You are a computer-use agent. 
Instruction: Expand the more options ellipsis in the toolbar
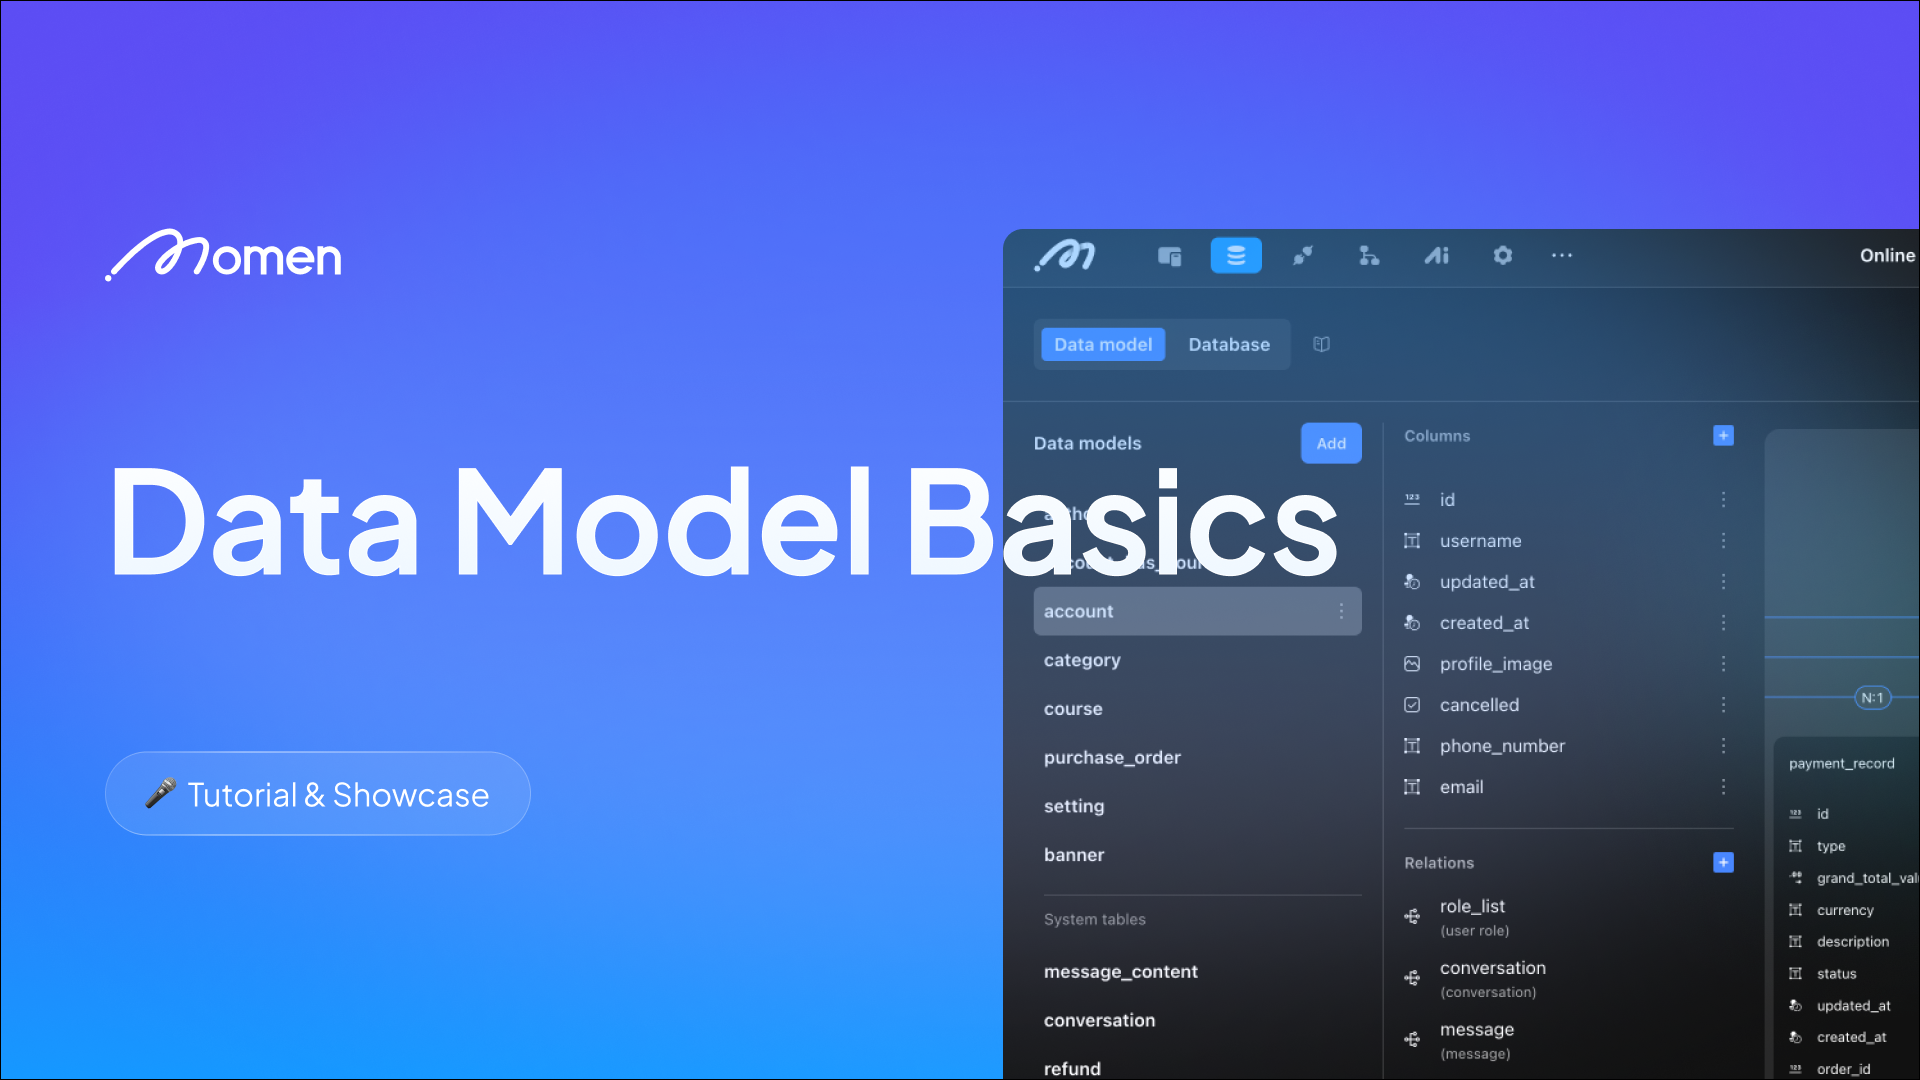(x=1562, y=256)
